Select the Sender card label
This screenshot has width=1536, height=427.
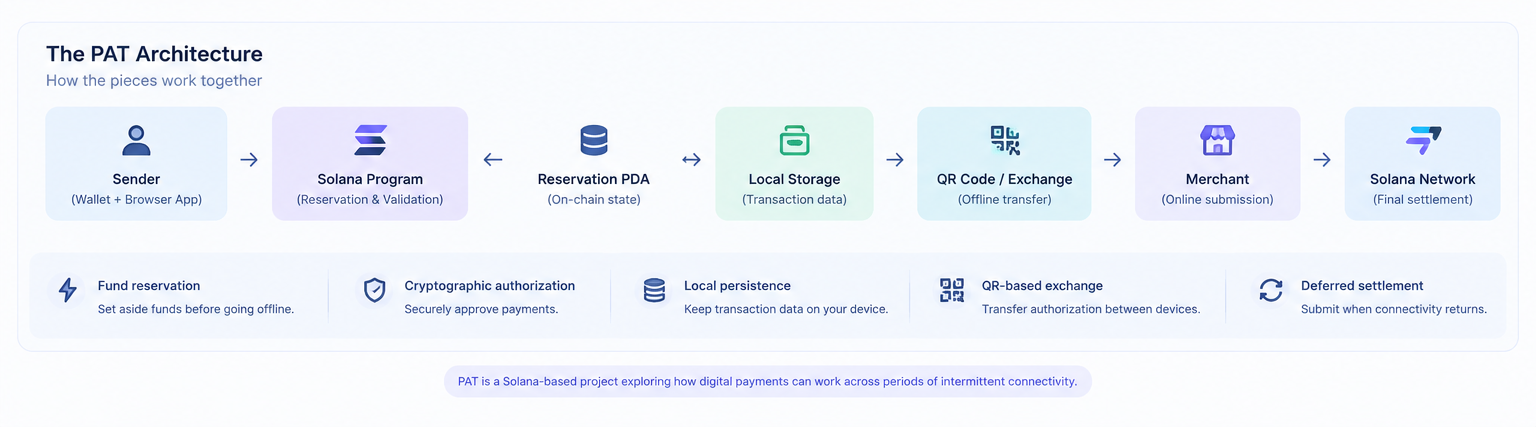point(136,179)
